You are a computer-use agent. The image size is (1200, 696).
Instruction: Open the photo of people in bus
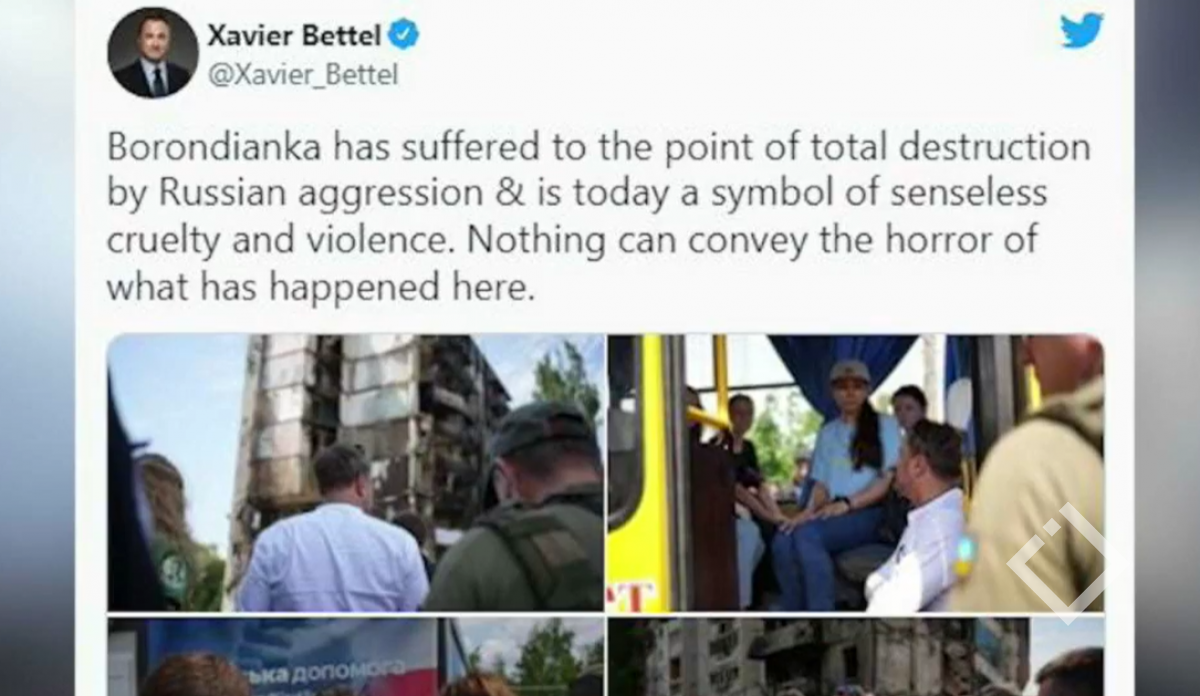[x=856, y=472]
